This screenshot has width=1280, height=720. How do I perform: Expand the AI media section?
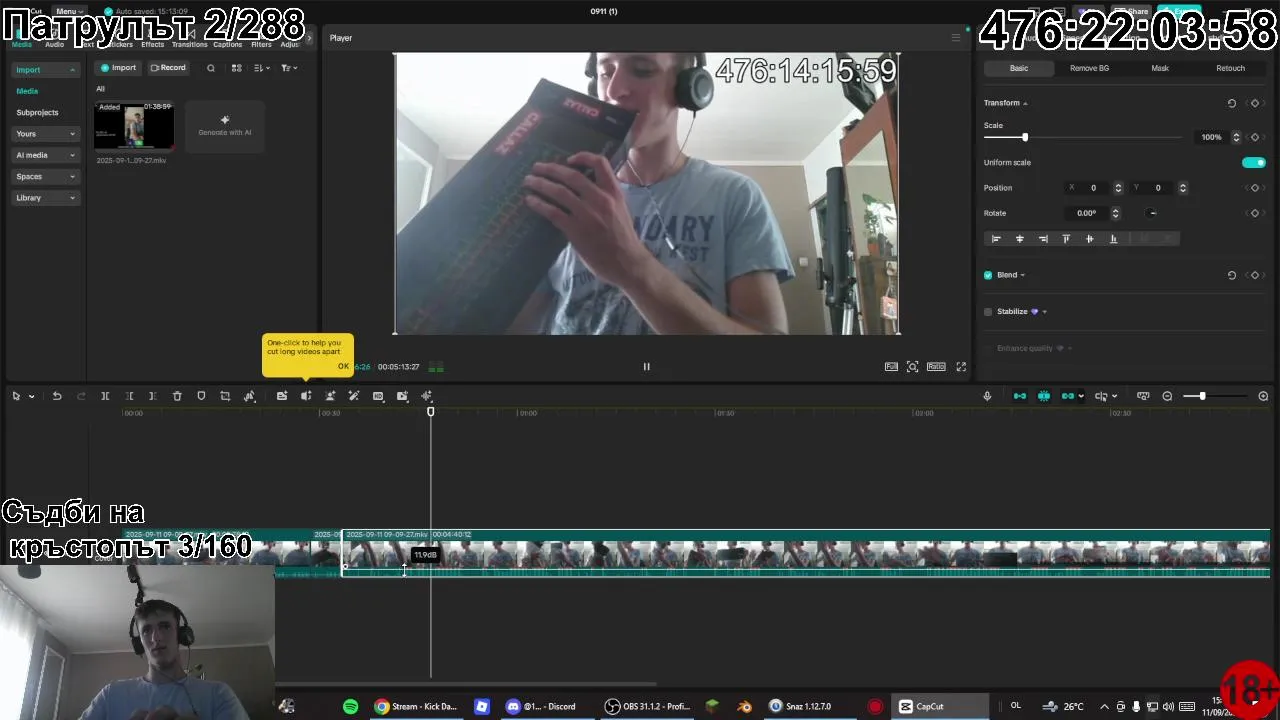click(45, 155)
